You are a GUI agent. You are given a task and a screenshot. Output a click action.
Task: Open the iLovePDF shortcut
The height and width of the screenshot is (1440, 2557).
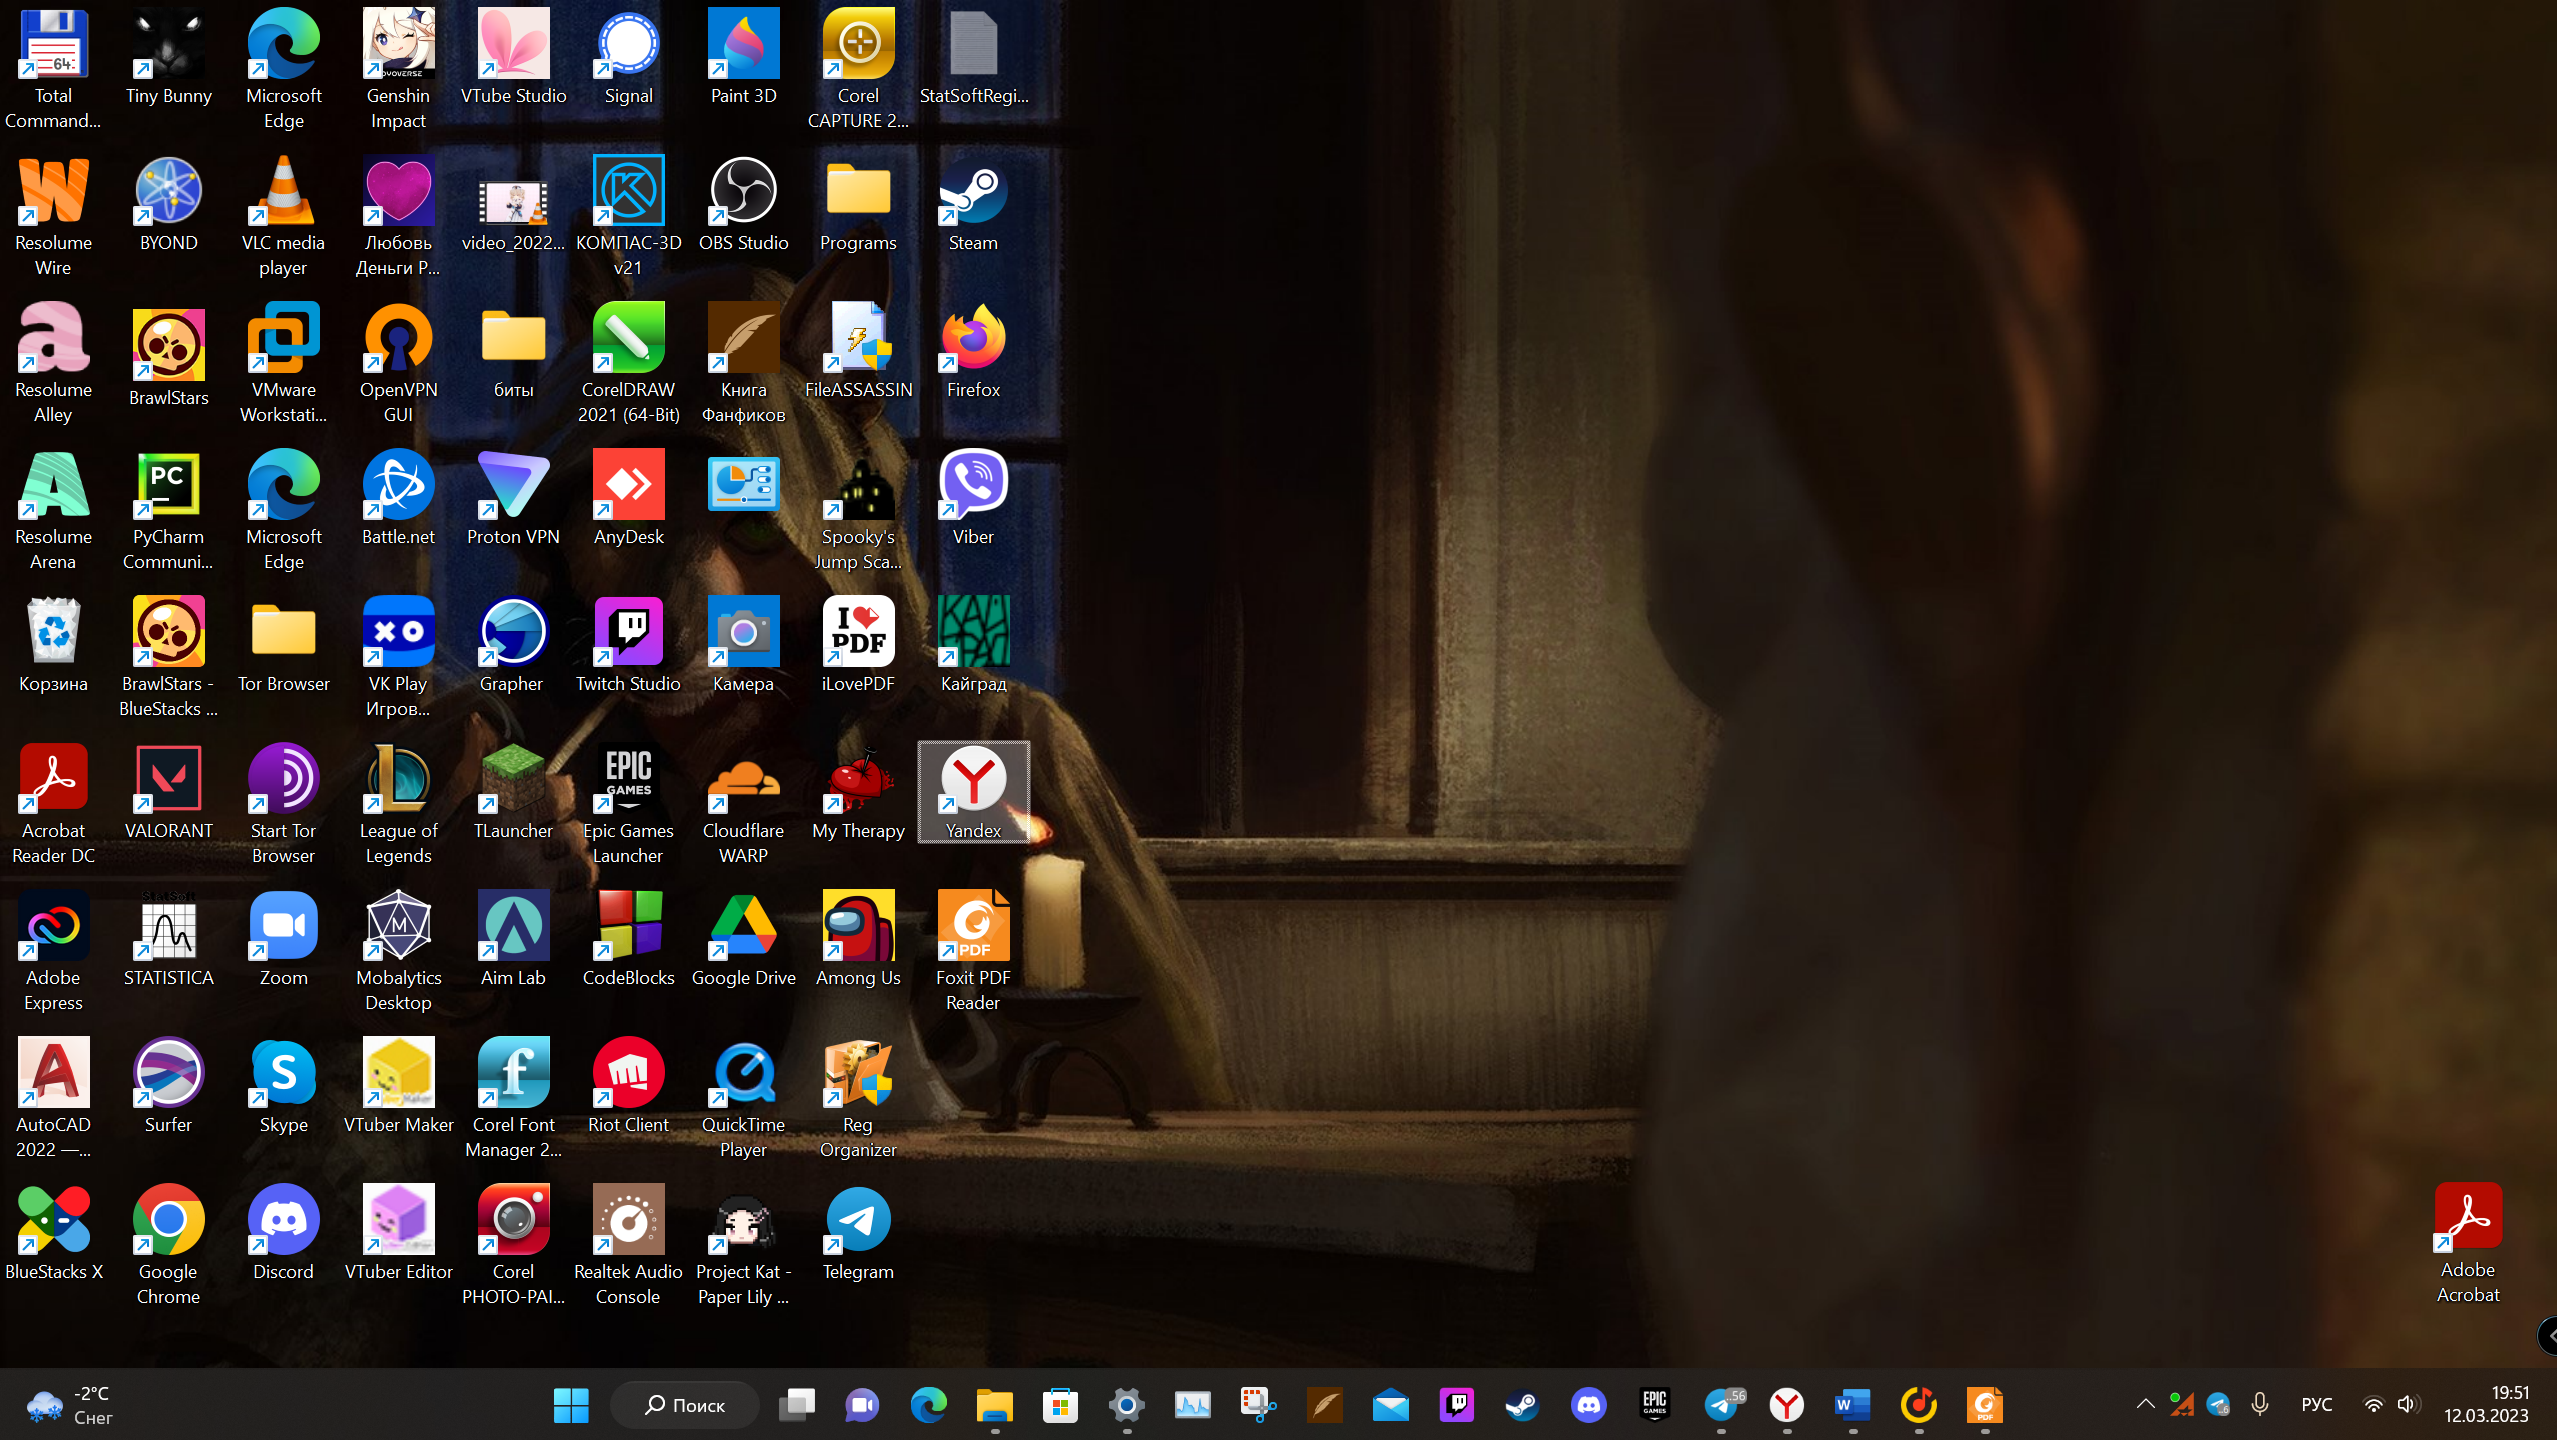click(x=858, y=644)
